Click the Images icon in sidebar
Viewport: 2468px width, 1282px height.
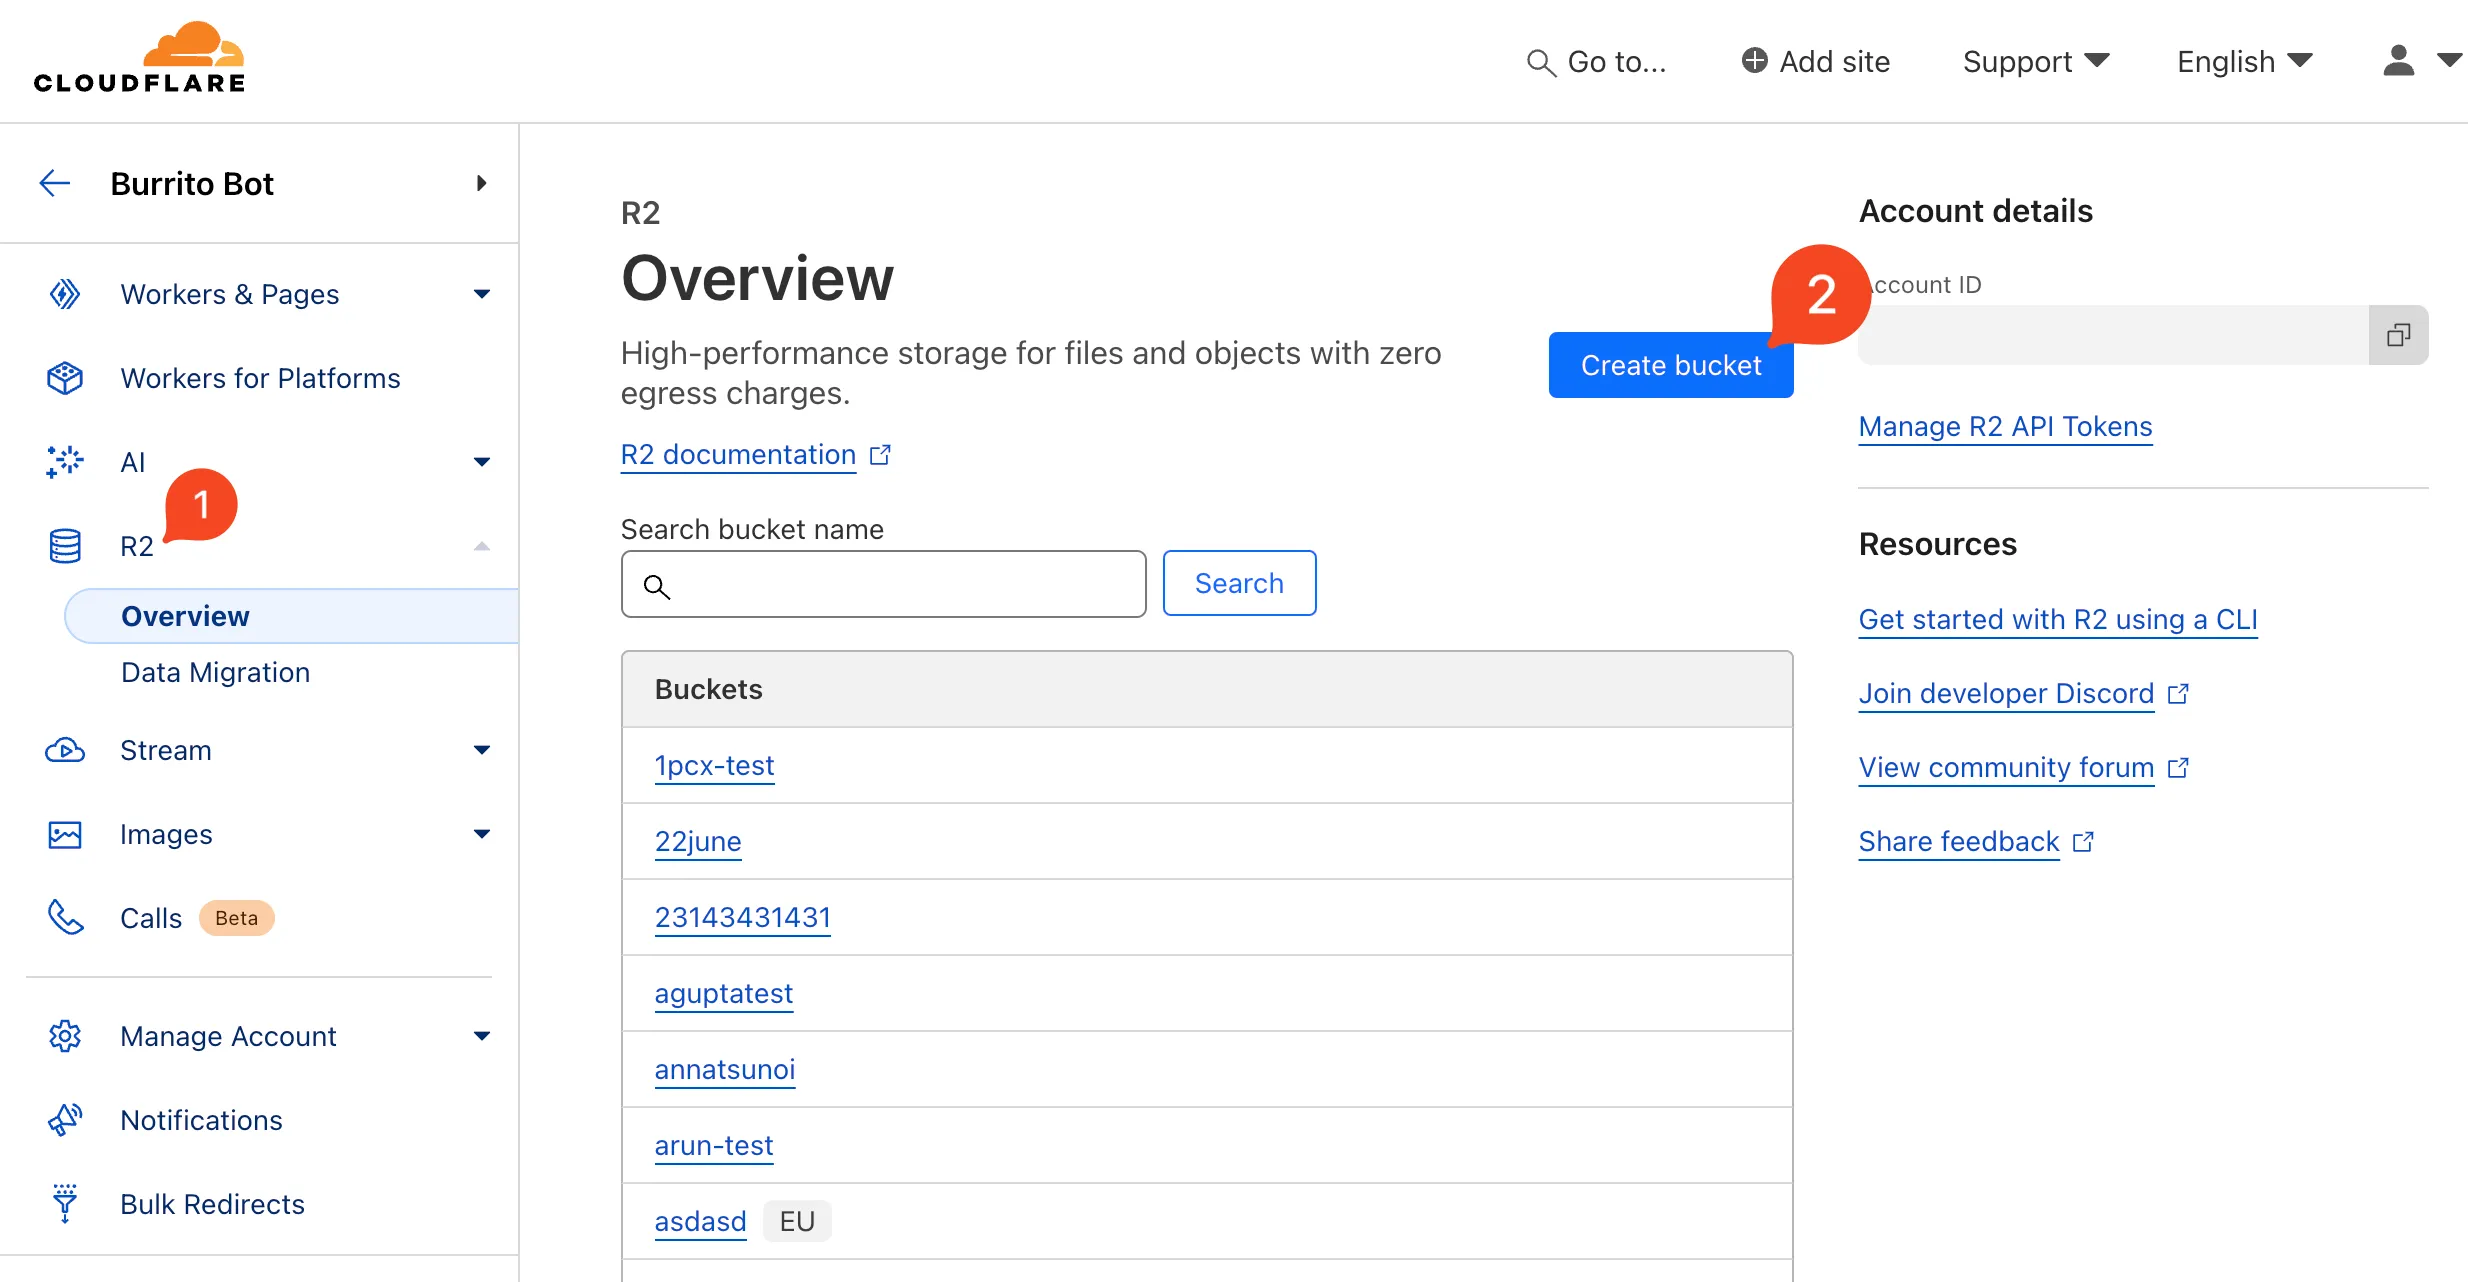click(65, 833)
